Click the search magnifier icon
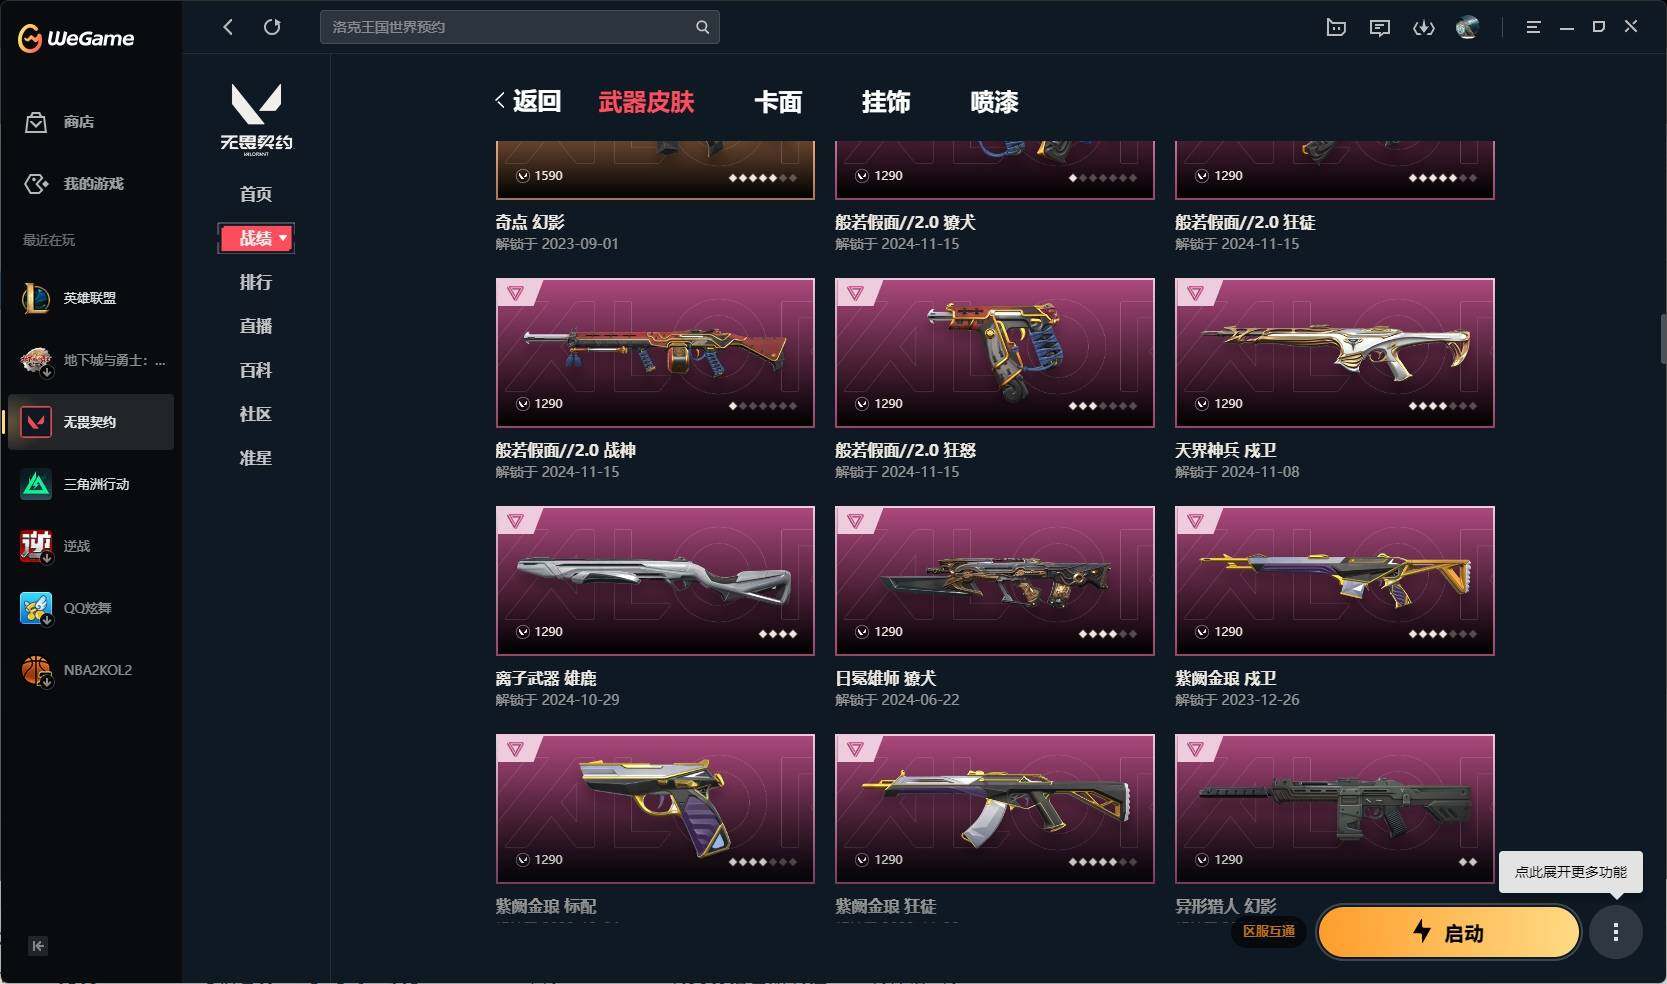 (702, 27)
